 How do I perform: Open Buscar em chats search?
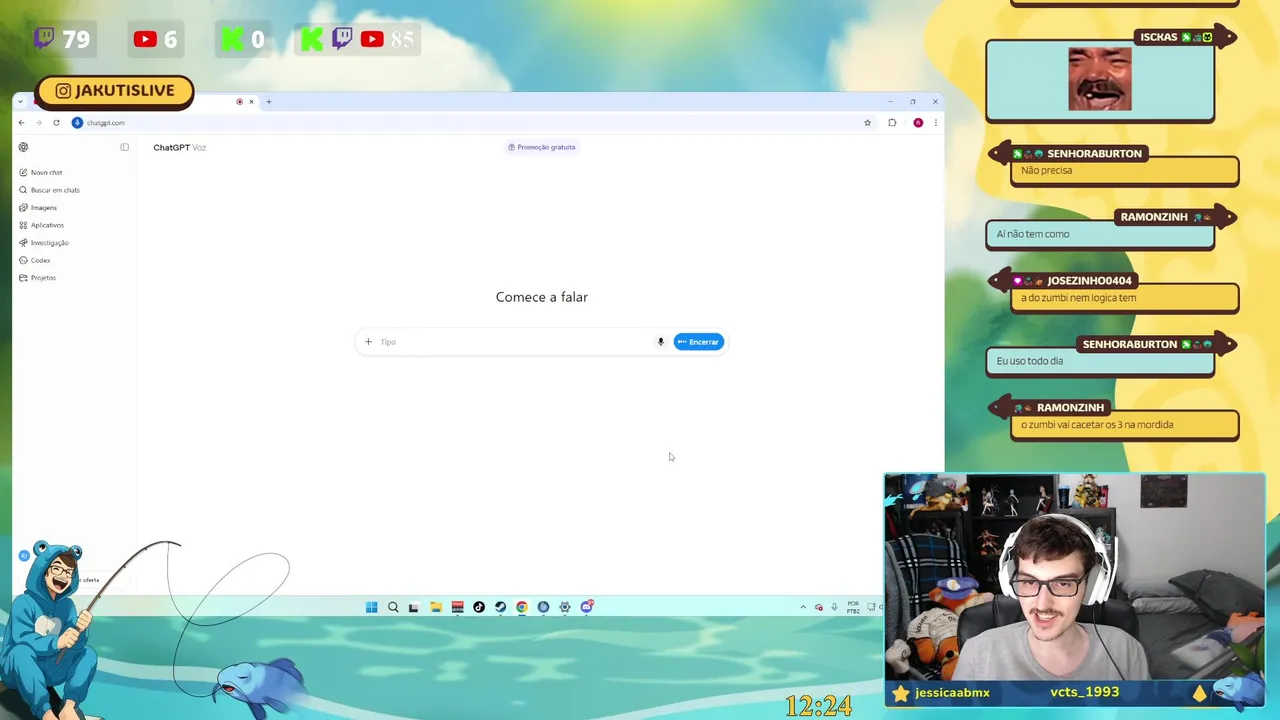click(49, 190)
